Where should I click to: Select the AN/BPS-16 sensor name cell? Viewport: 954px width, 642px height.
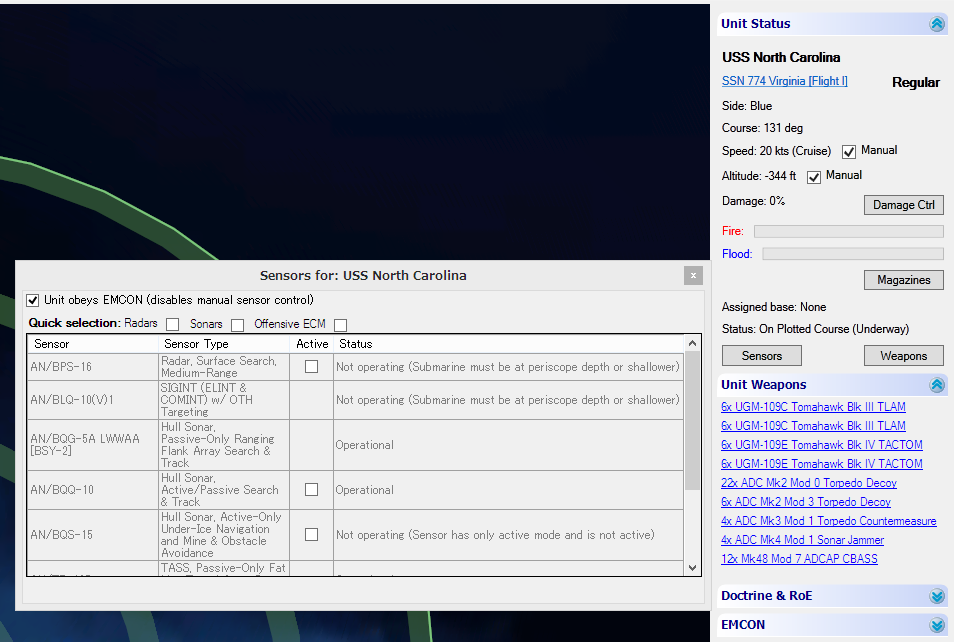click(93, 367)
